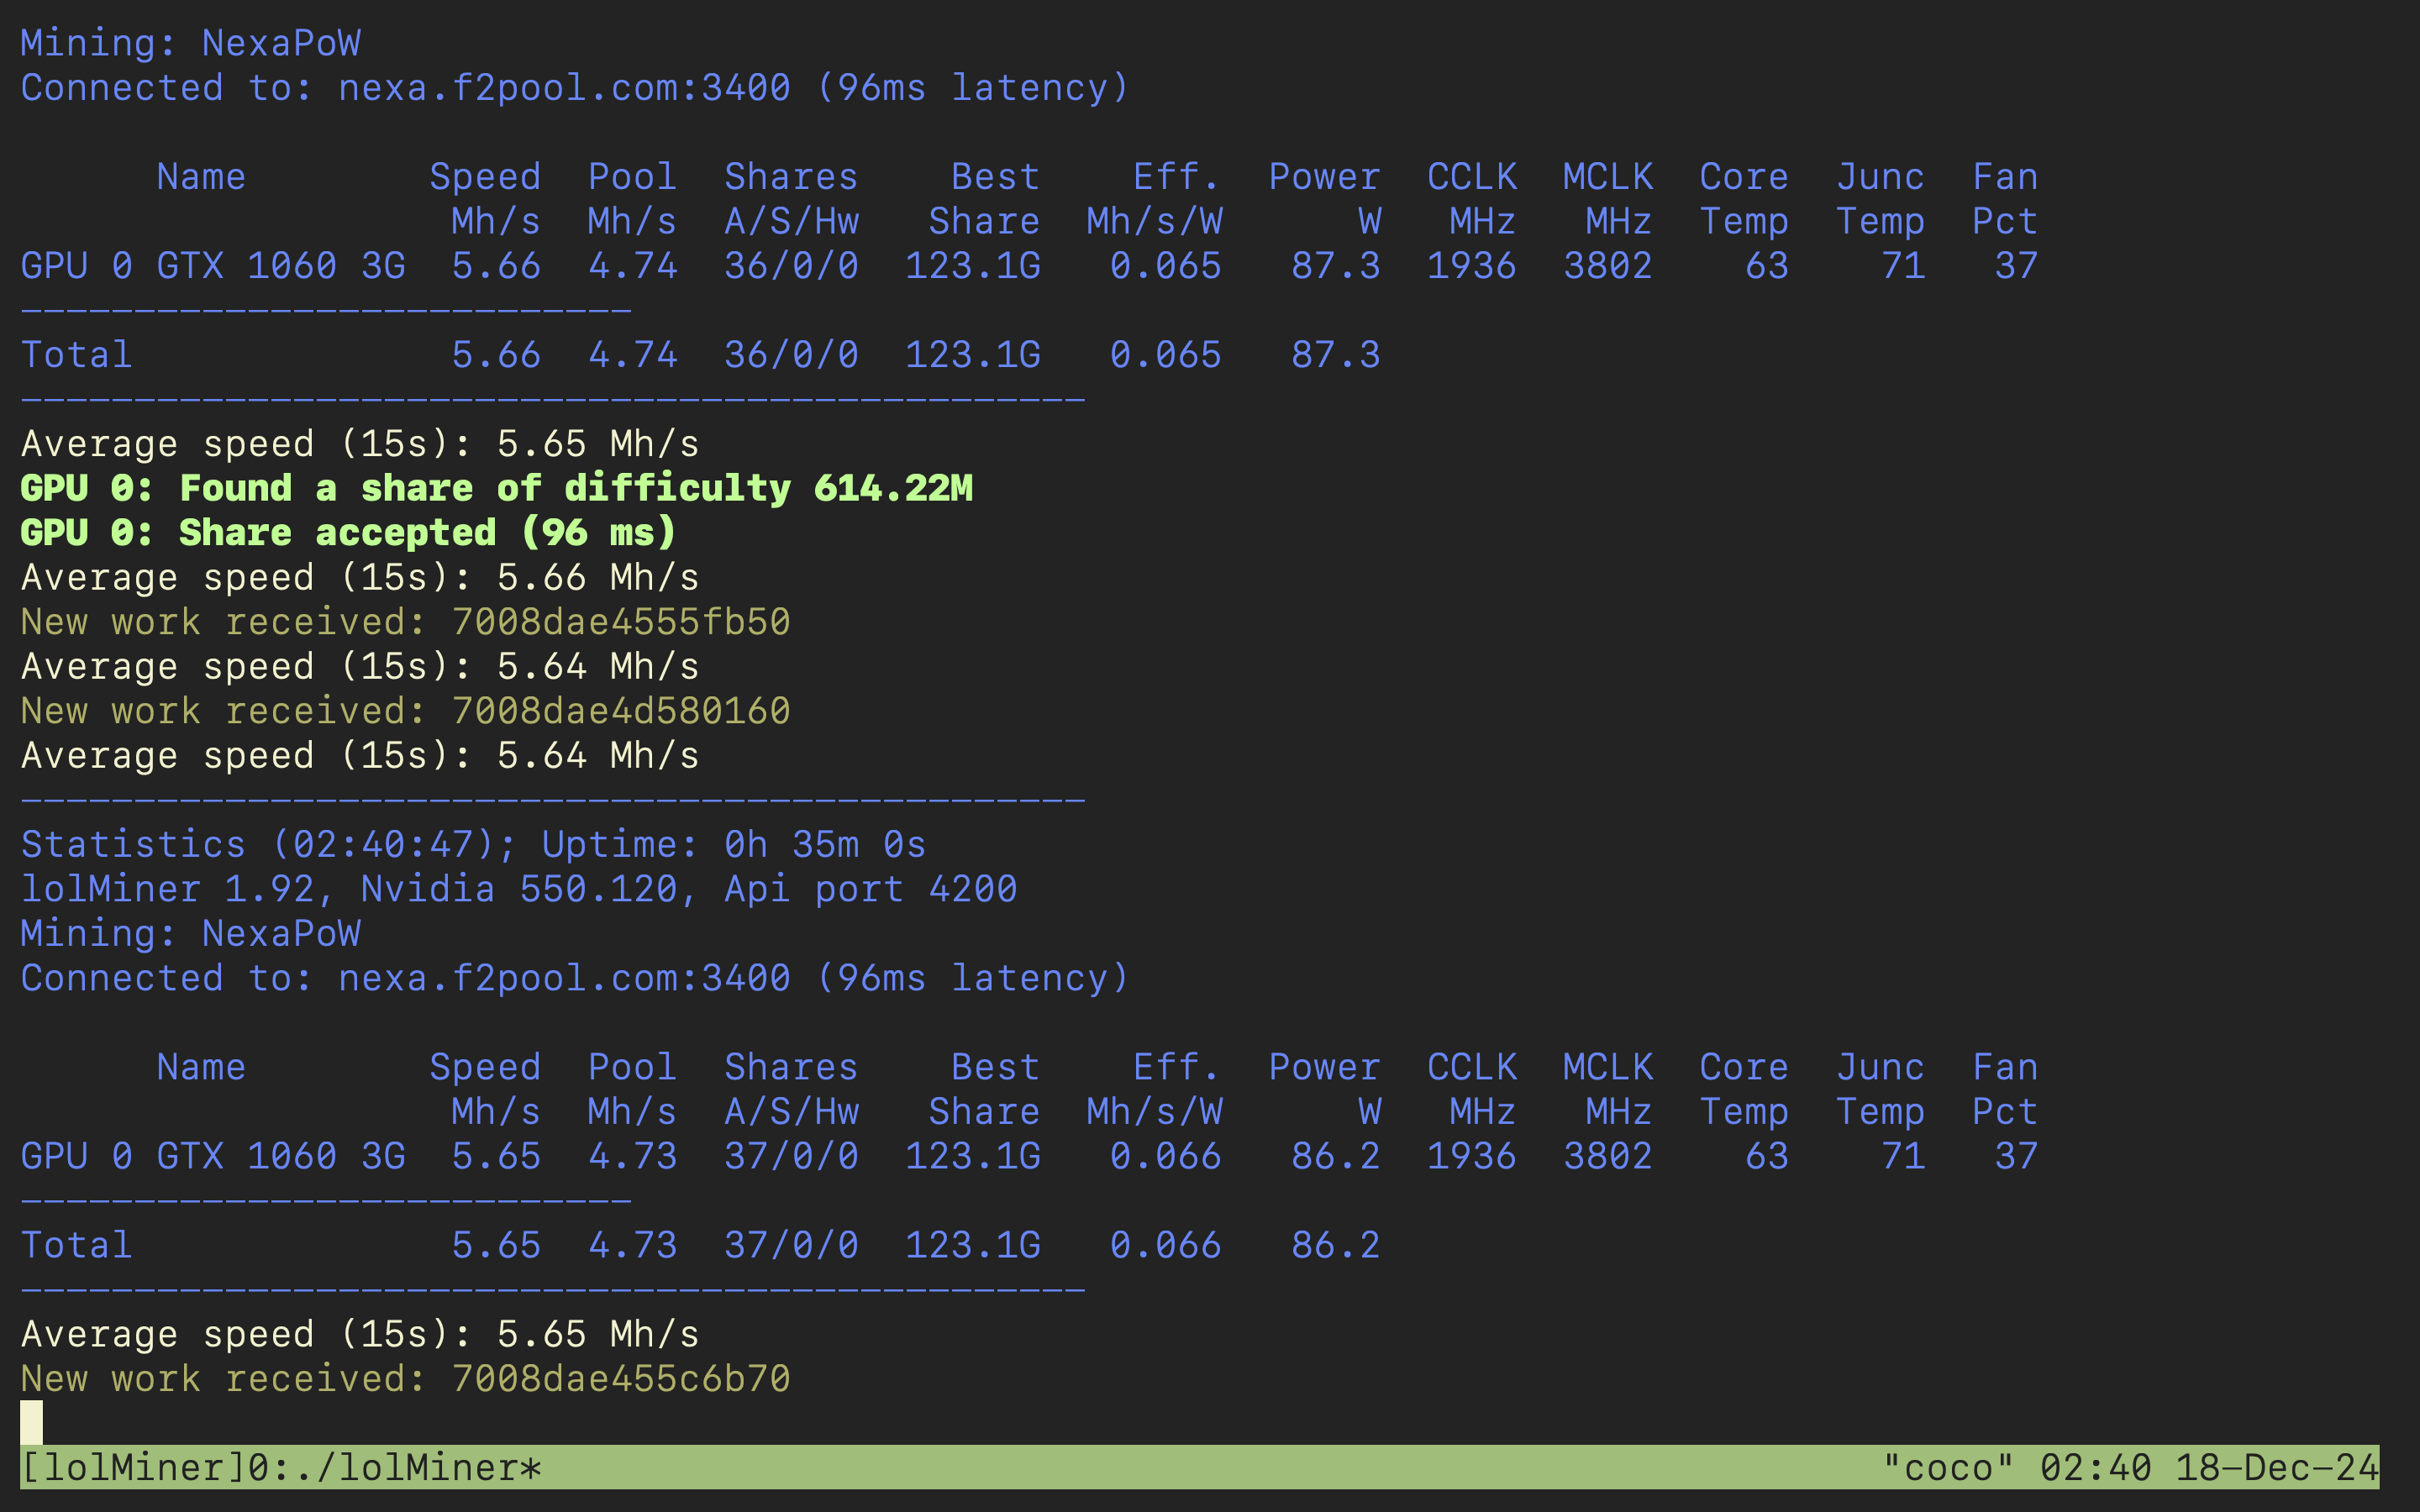Click the Found a share of difficulty line
Screen dimensions: 2420x1512
click(x=495, y=488)
